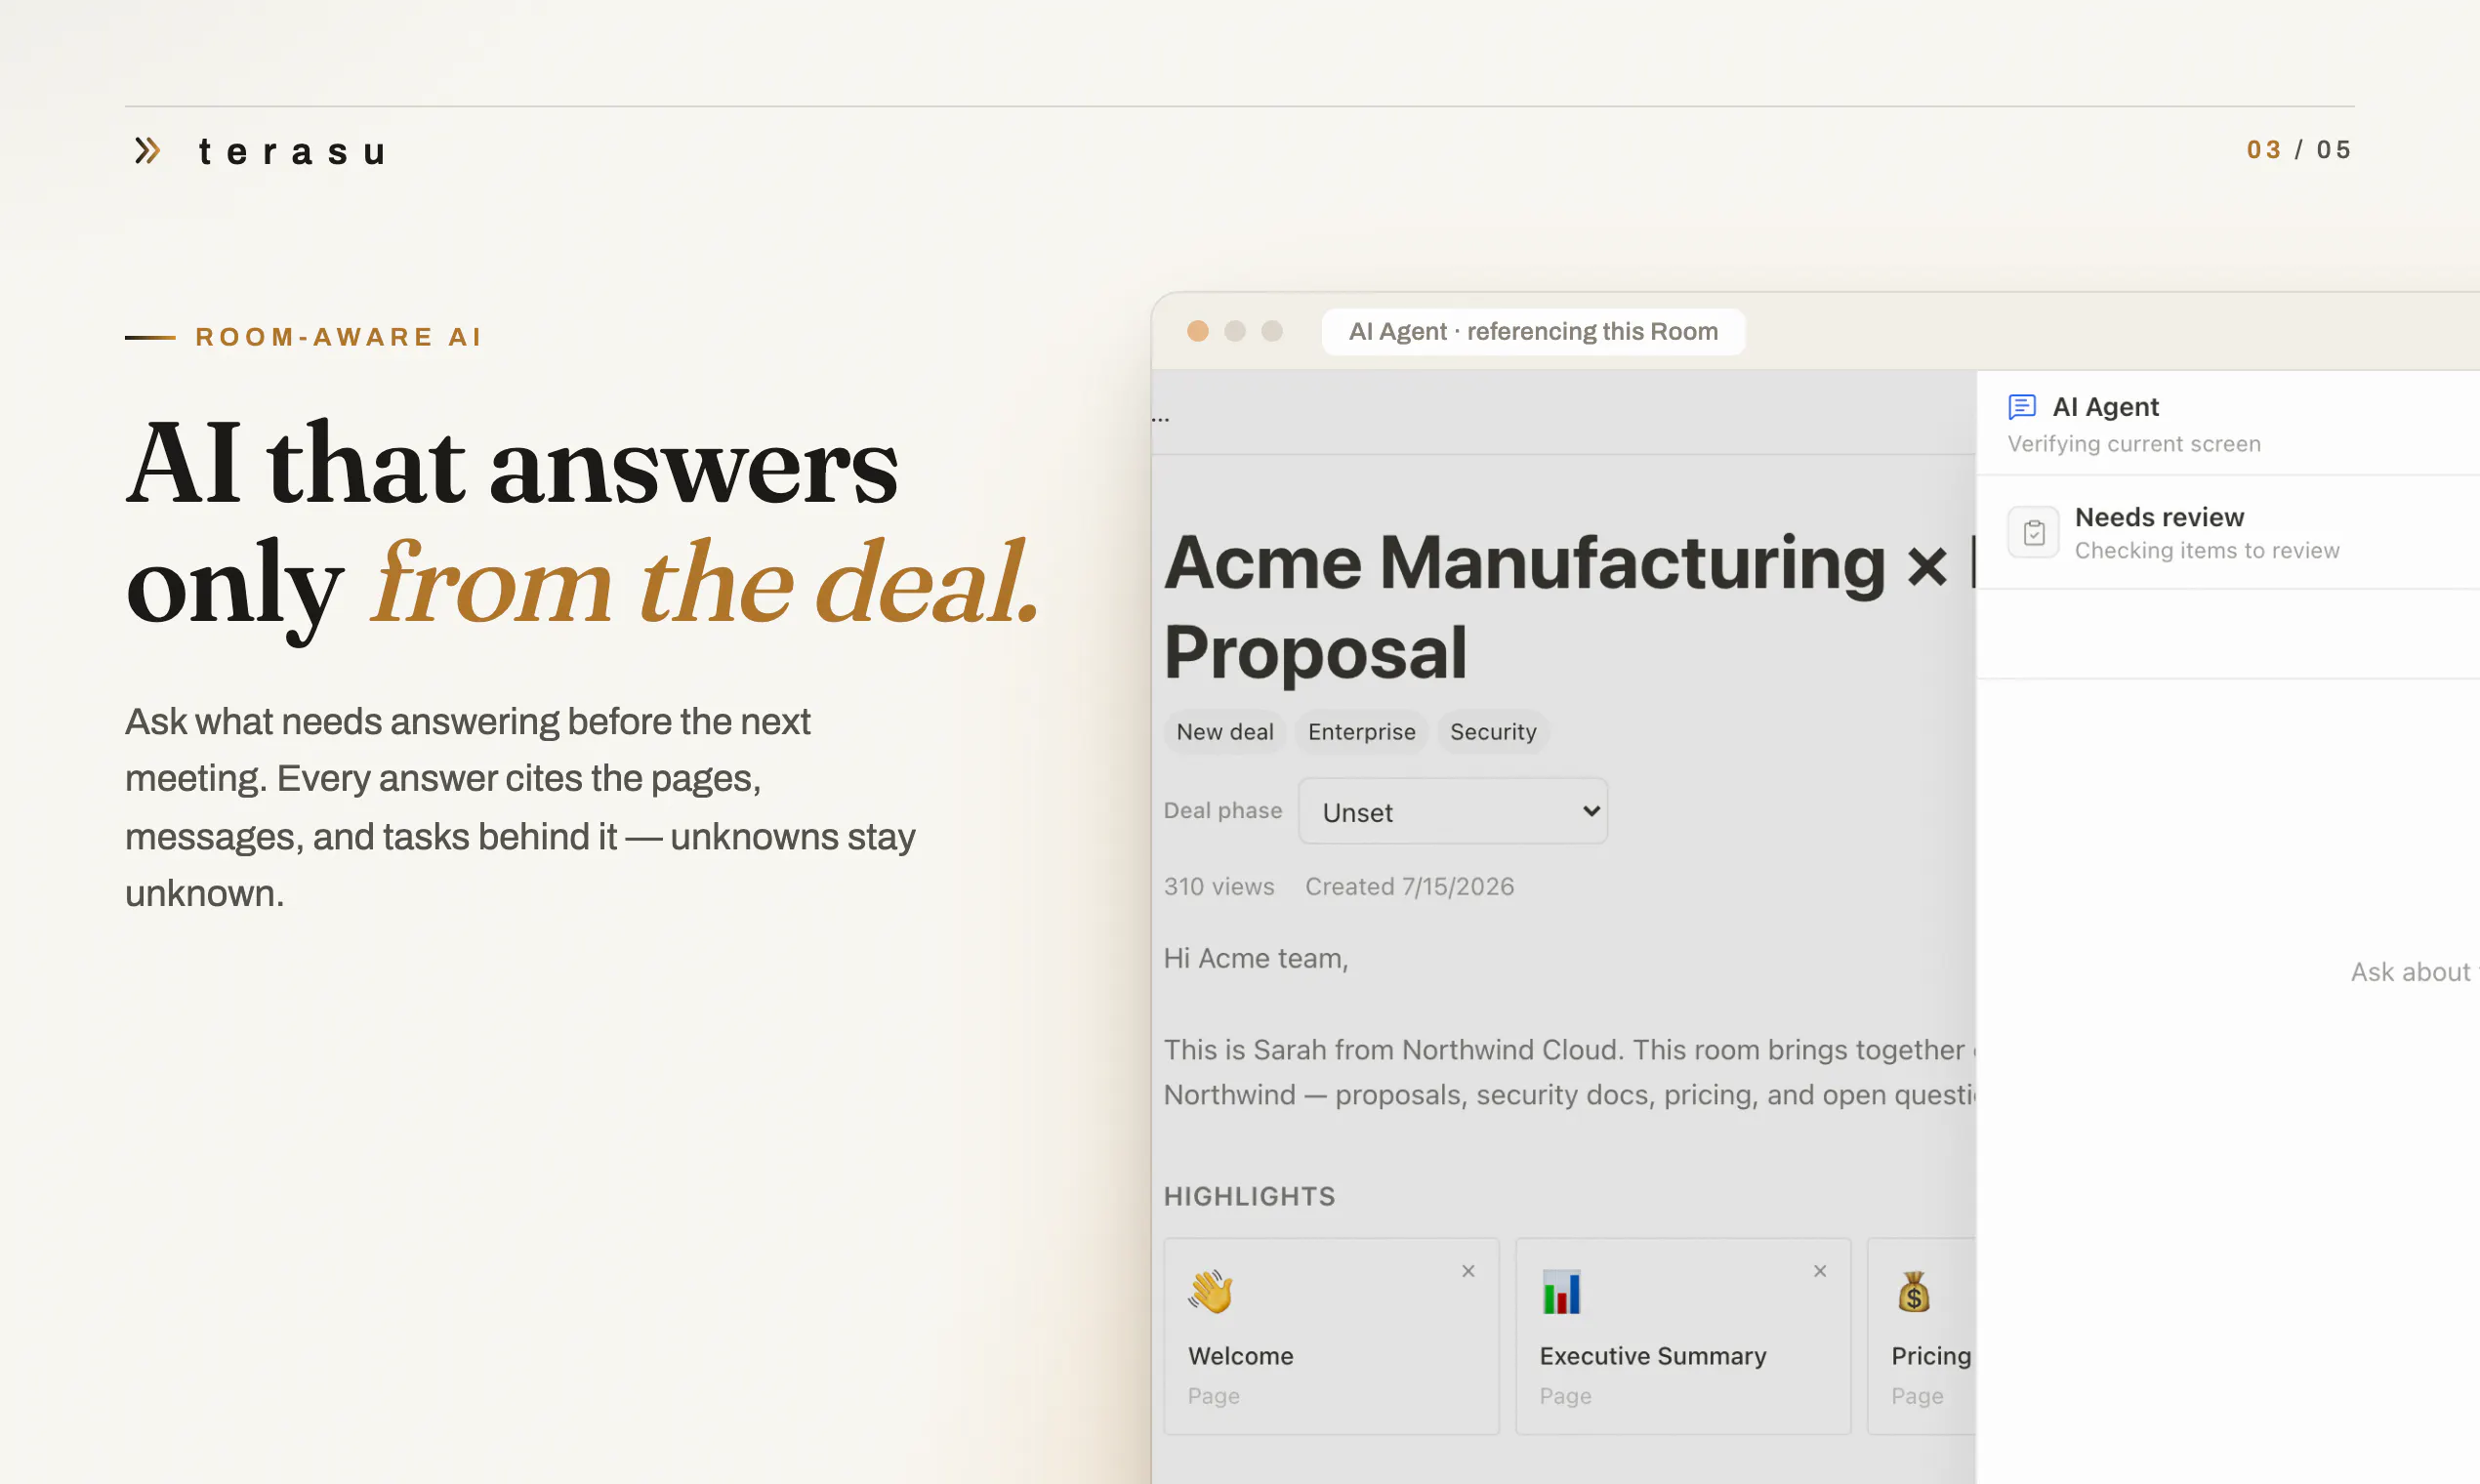This screenshot has height=1484, width=2480.
Task: Click the terasu wordmark
Action: [293, 152]
